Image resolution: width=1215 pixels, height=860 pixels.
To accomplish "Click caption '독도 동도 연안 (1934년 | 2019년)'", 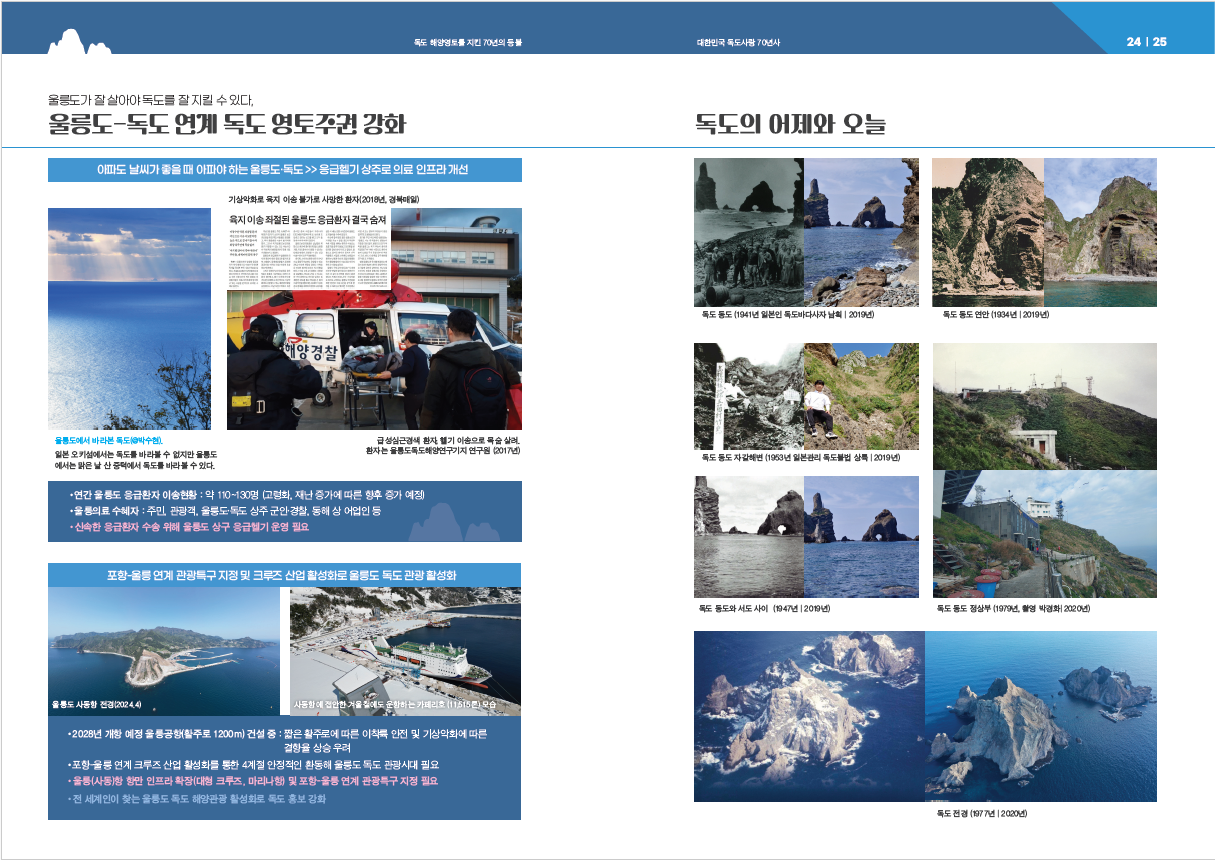I will pos(995,316).
